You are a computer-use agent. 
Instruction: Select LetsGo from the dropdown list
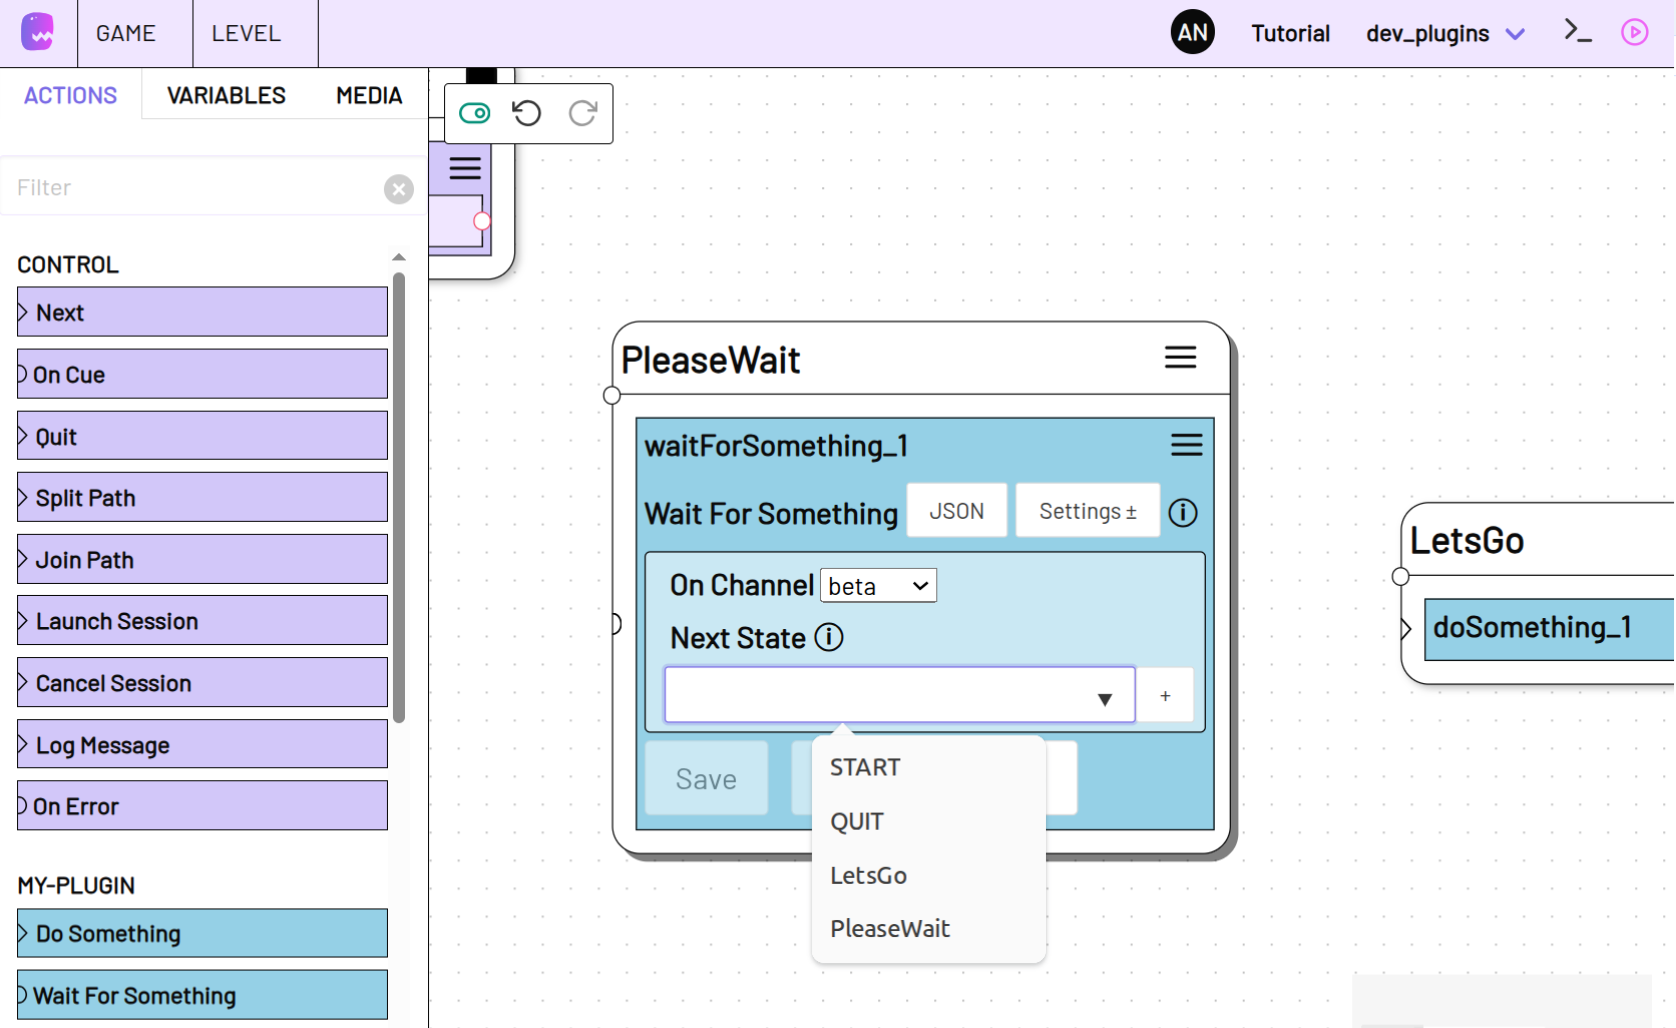pos(868,876)
